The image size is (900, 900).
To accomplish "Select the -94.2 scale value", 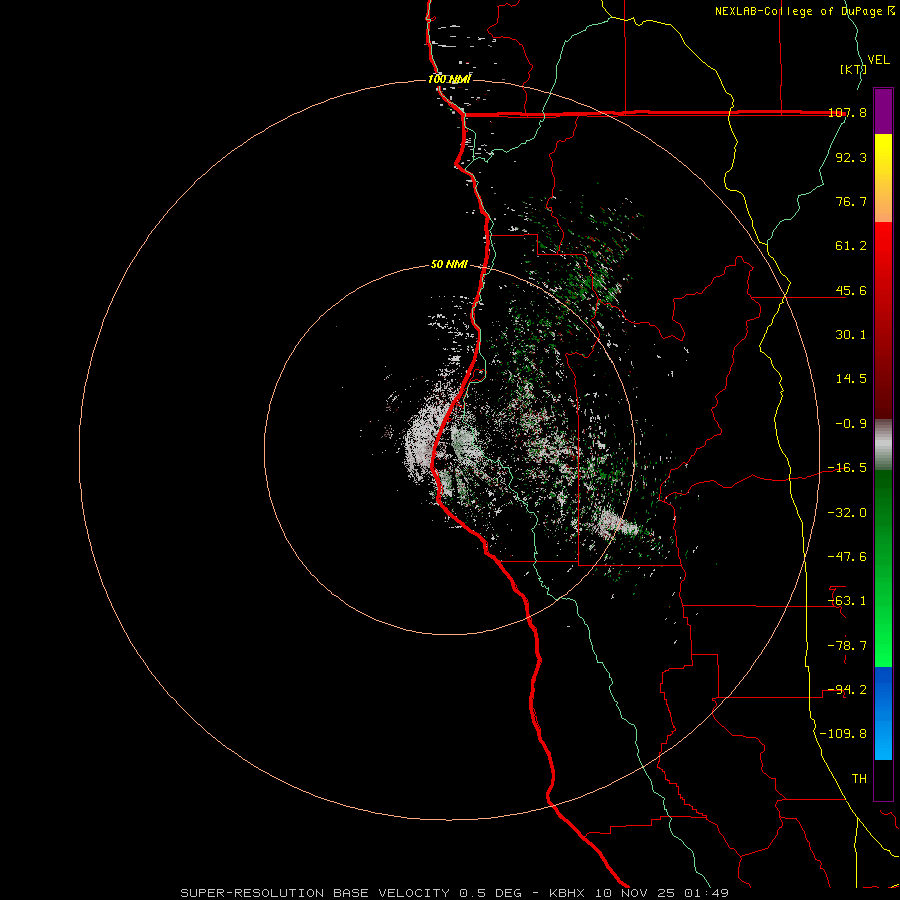I will pos(847,690).
